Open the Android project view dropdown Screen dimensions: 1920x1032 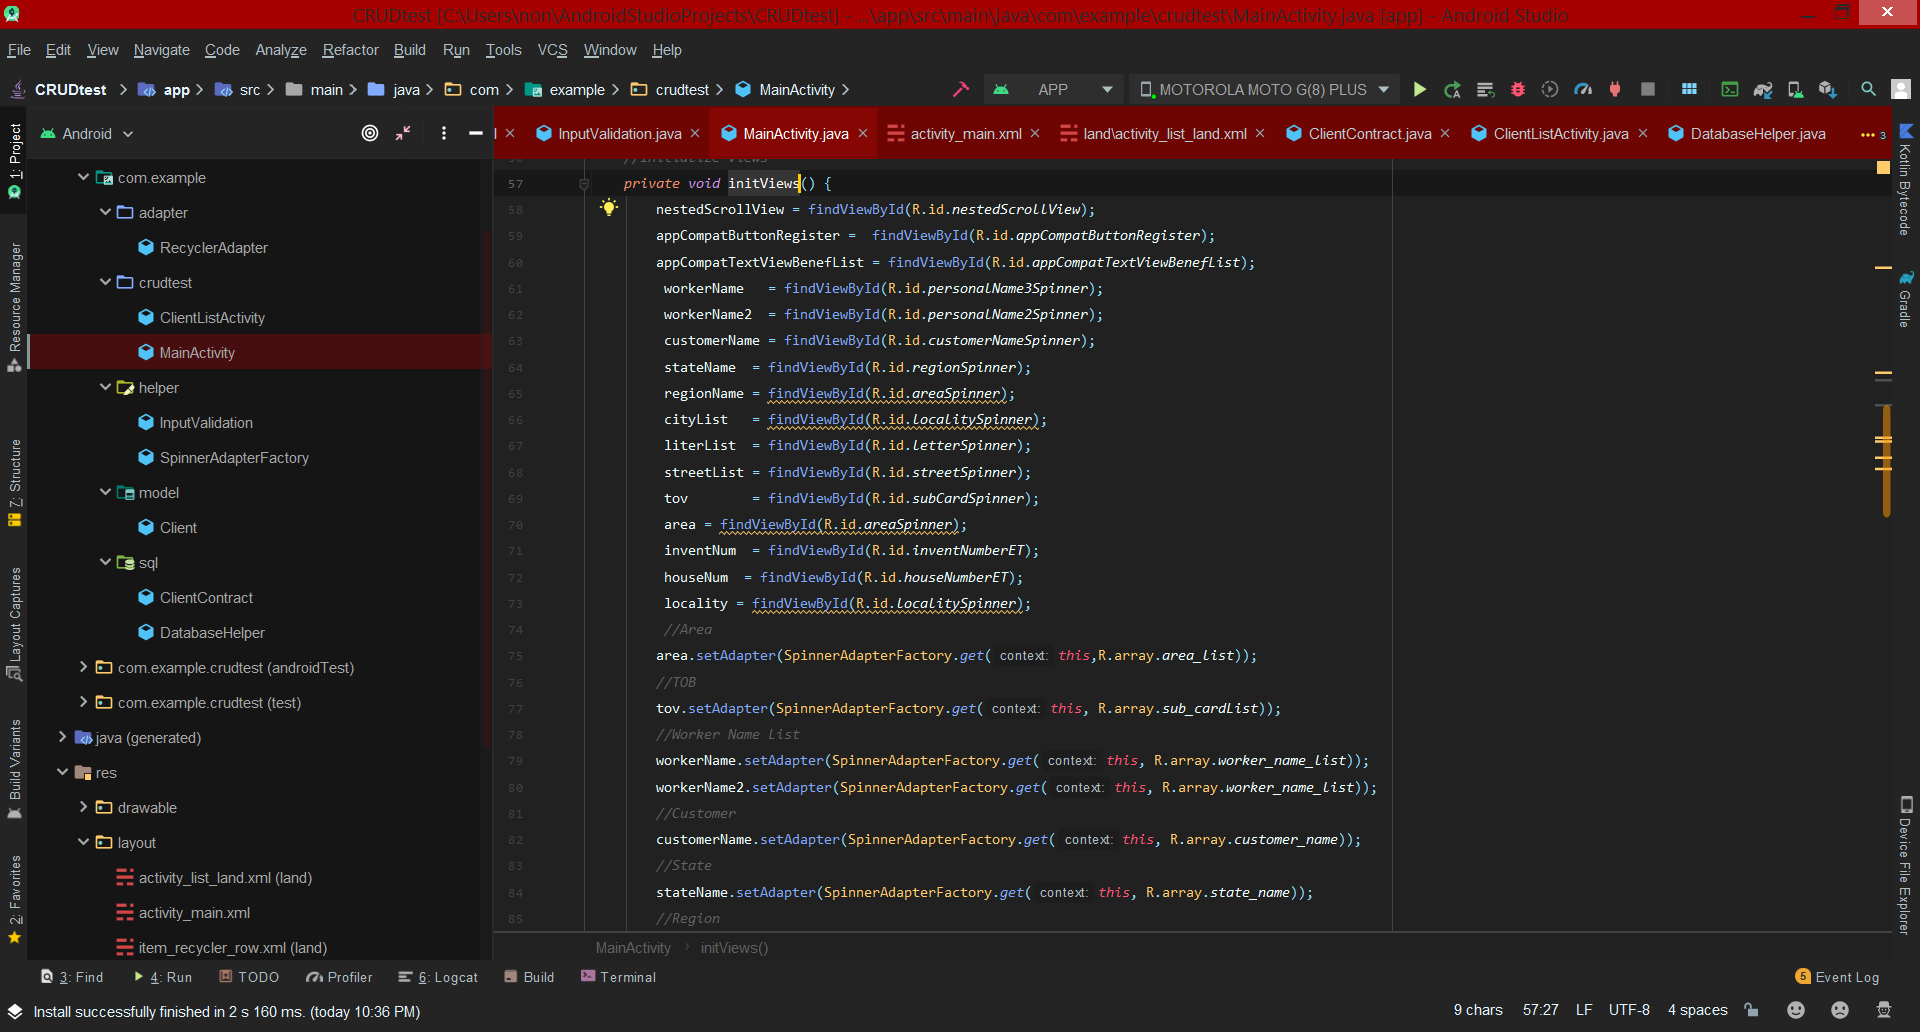click(x=87, y=133)
